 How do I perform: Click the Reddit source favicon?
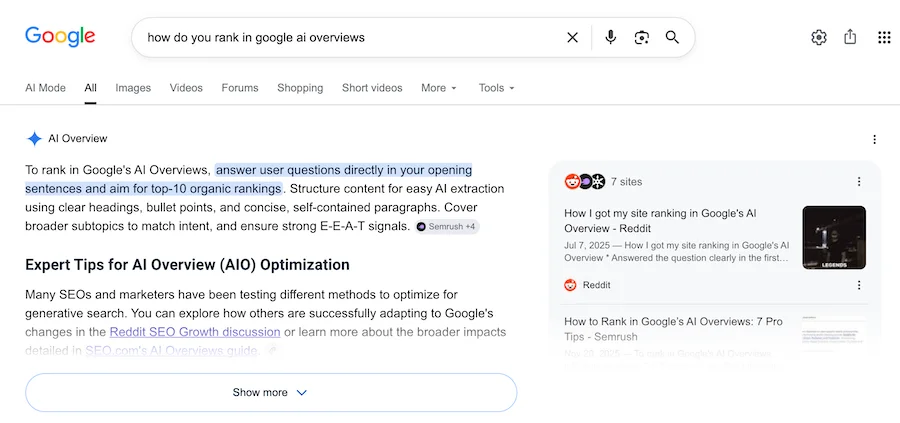tap(570, 285)
